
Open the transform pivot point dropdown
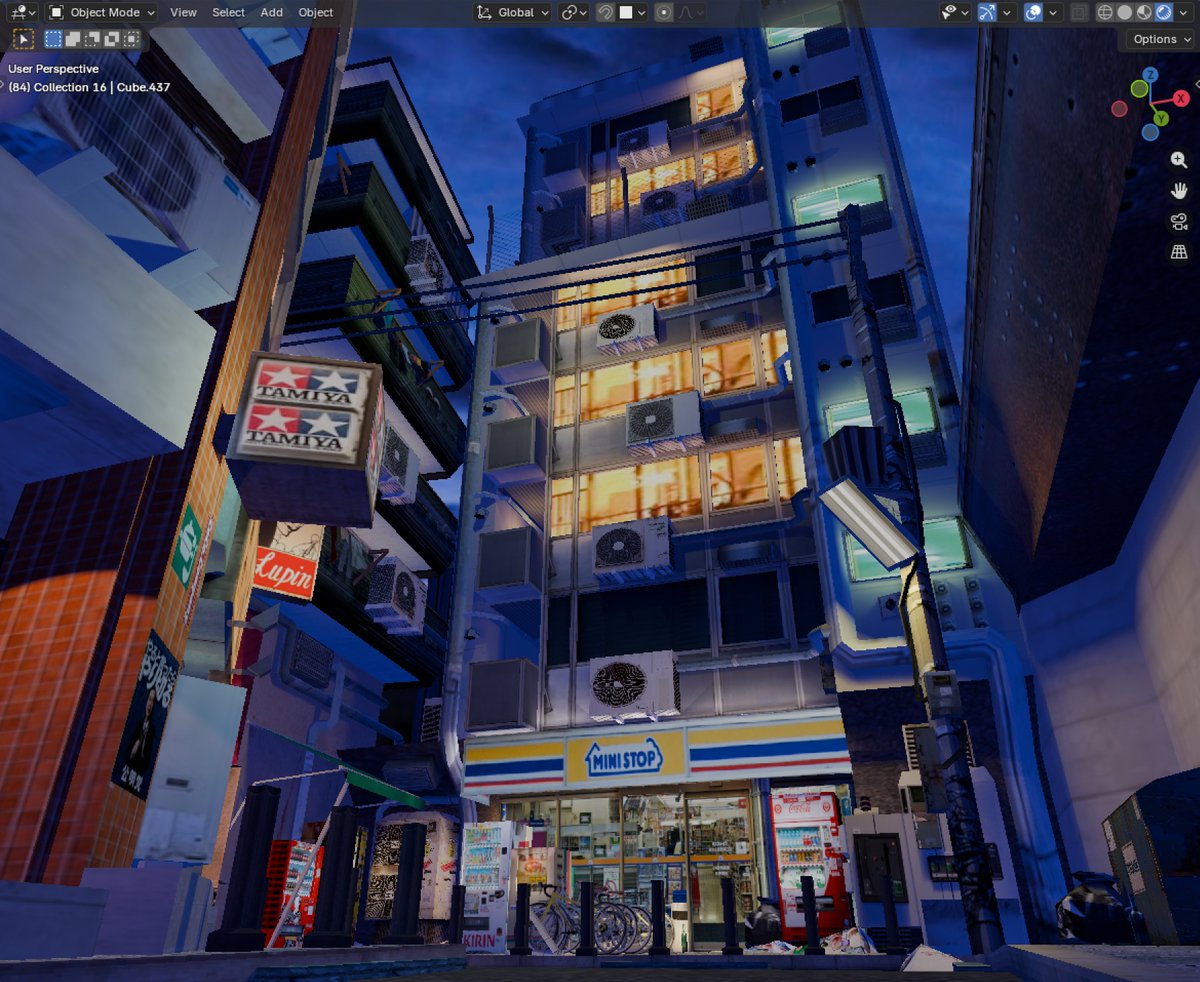574,12
